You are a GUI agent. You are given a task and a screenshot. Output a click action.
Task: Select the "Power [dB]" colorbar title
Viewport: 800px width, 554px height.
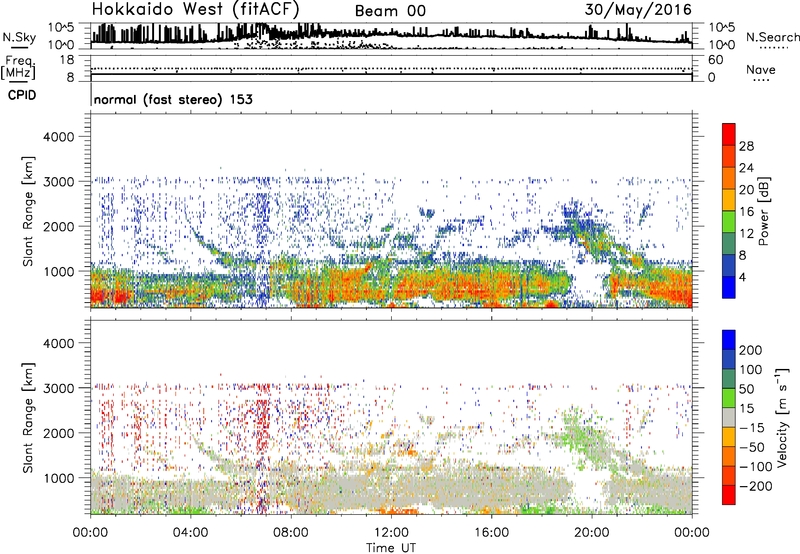[763, 211]
